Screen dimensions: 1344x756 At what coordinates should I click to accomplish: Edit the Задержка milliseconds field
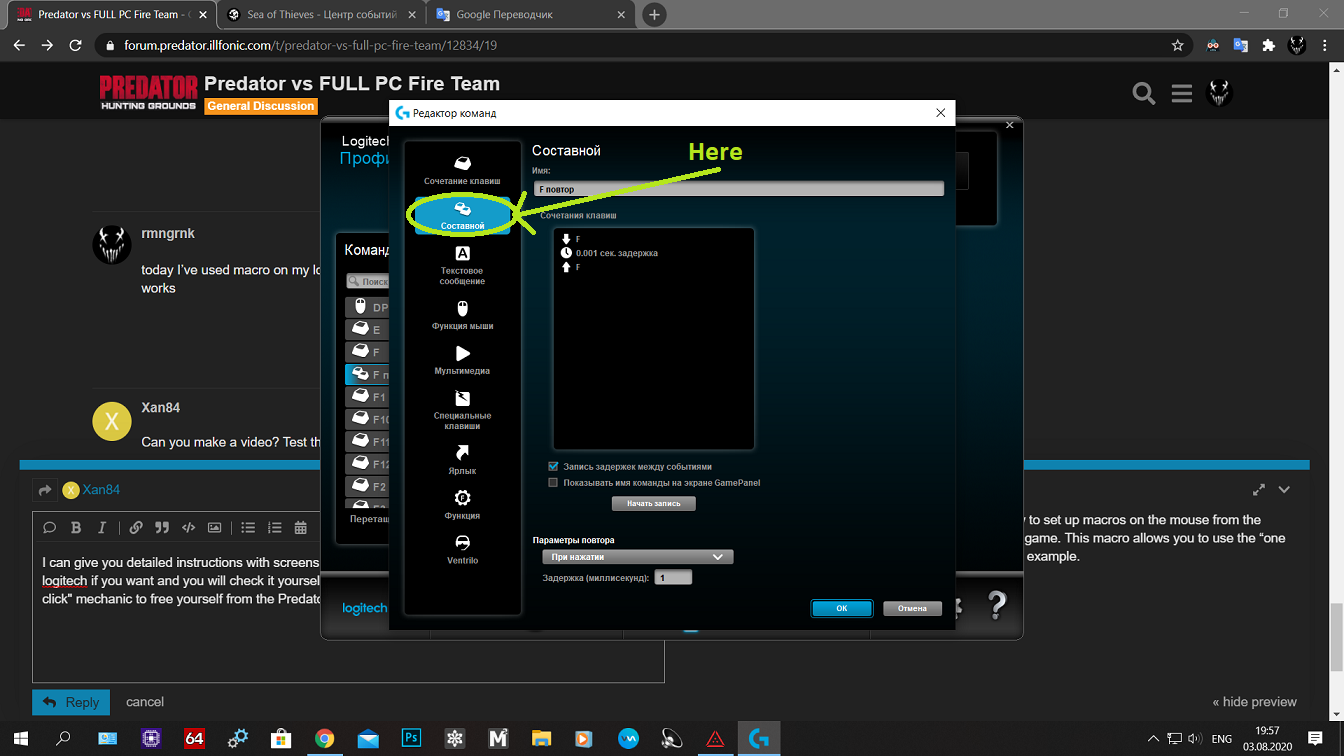tap(672, 578)
